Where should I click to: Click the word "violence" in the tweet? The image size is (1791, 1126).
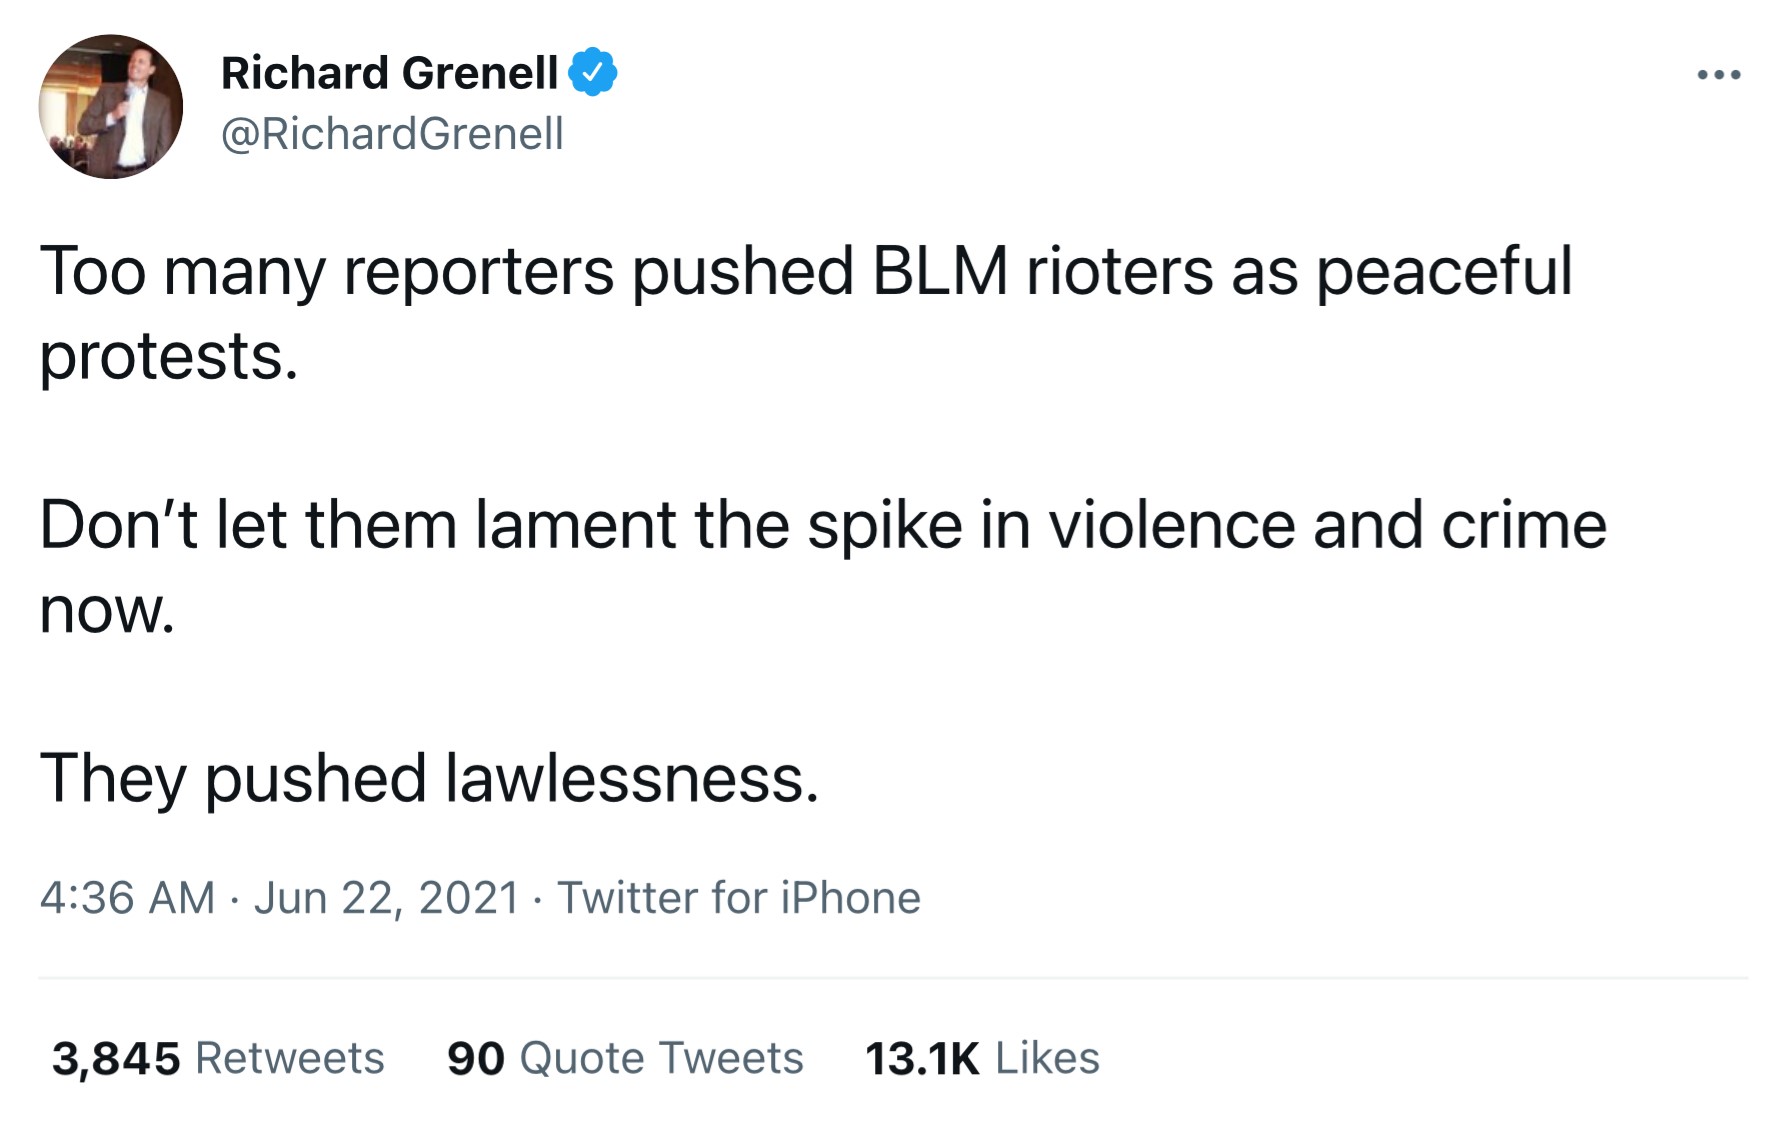coord(1171,525)
